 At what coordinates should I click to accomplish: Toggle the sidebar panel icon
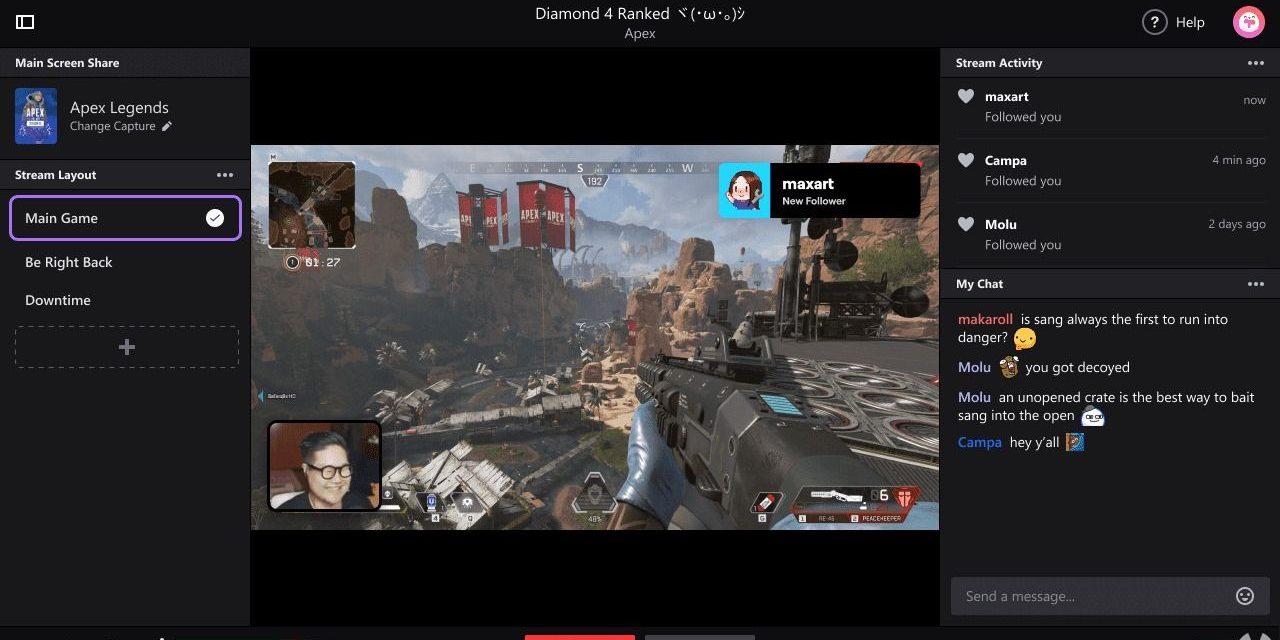click(x=25, y=22)
